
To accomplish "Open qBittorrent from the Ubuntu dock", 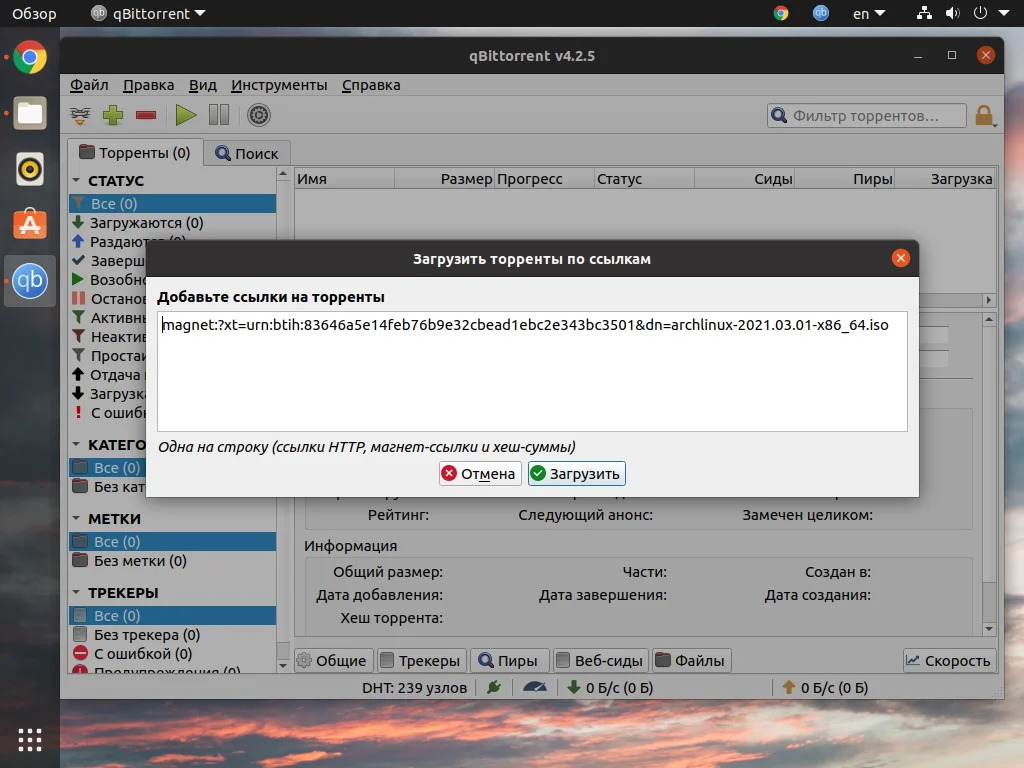I will [x=30, y=281].
